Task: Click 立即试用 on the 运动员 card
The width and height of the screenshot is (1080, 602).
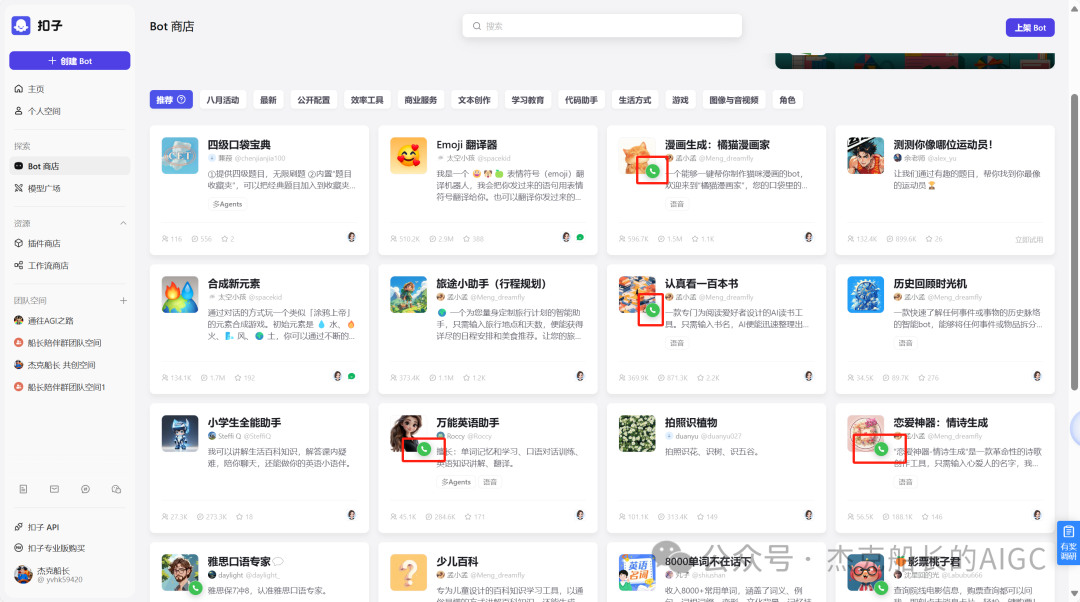Action: click(x=1029, y=240)
